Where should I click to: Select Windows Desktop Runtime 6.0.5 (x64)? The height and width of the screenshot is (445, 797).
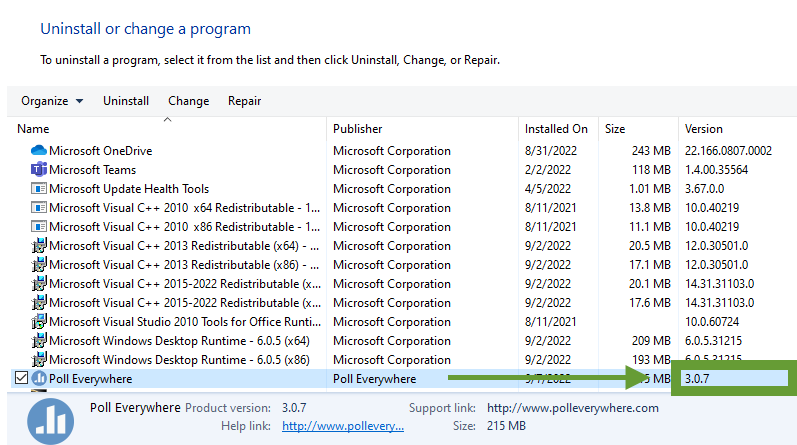(x=179, y=341)
